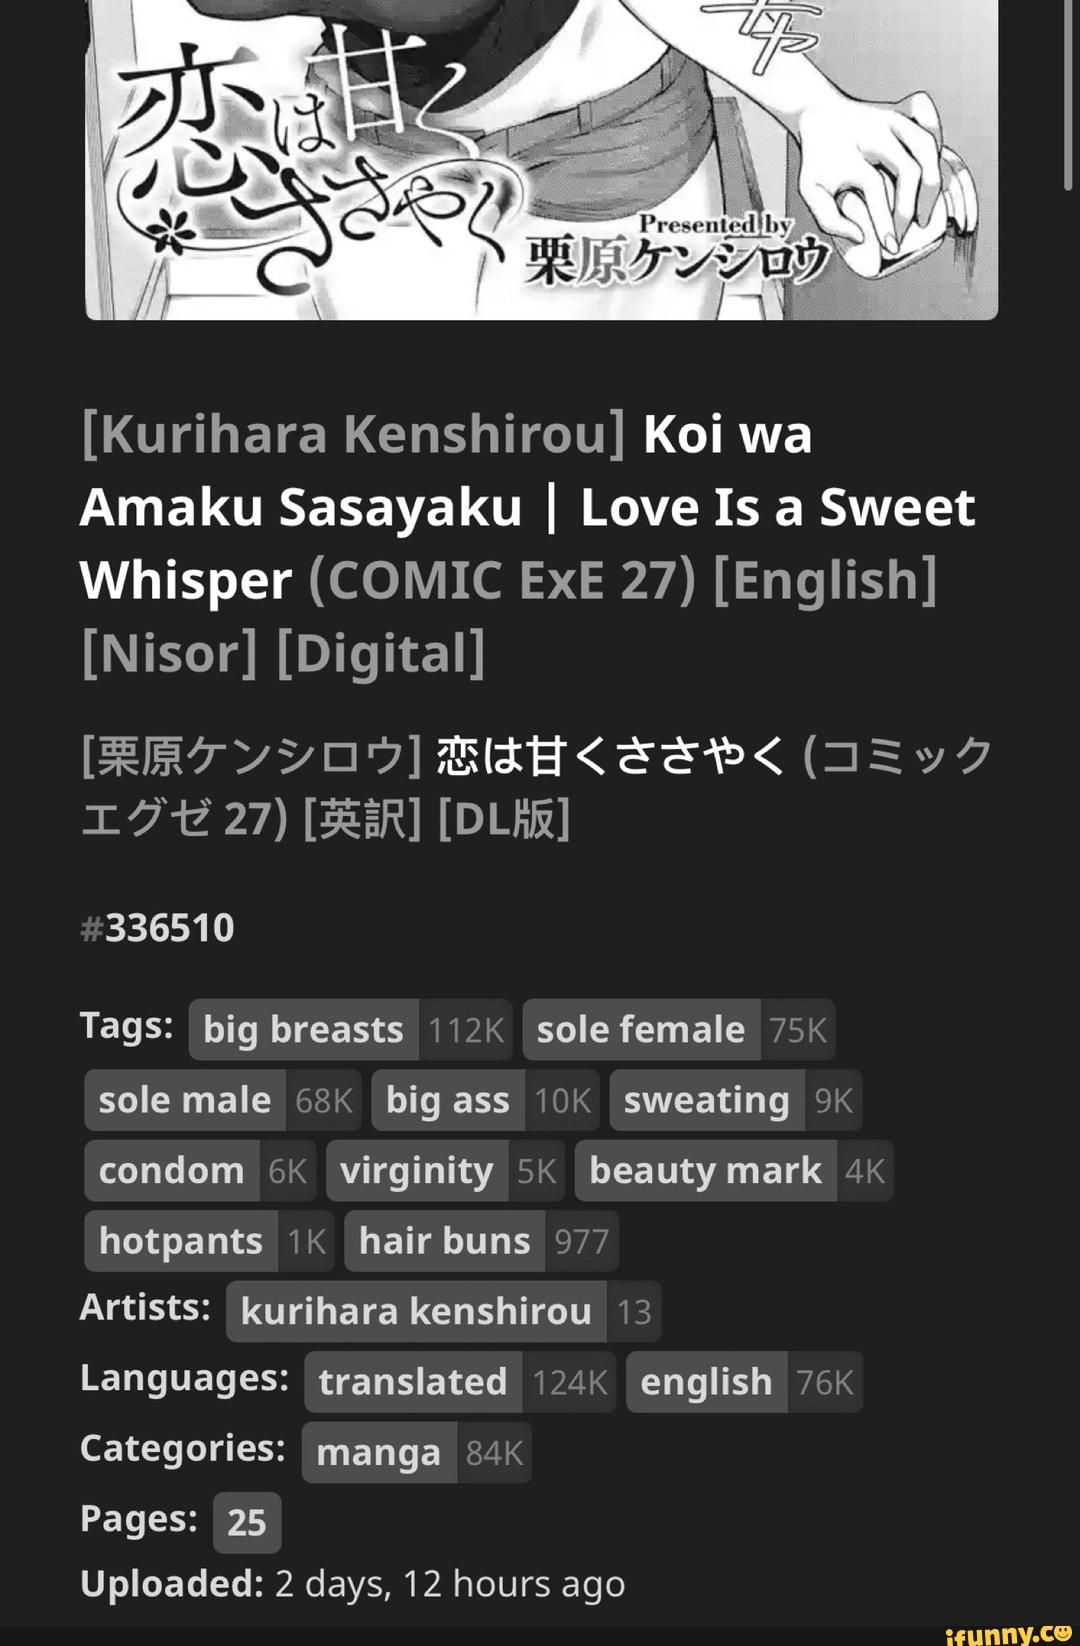Open the manga cover thumbnail

click(541, 160)
